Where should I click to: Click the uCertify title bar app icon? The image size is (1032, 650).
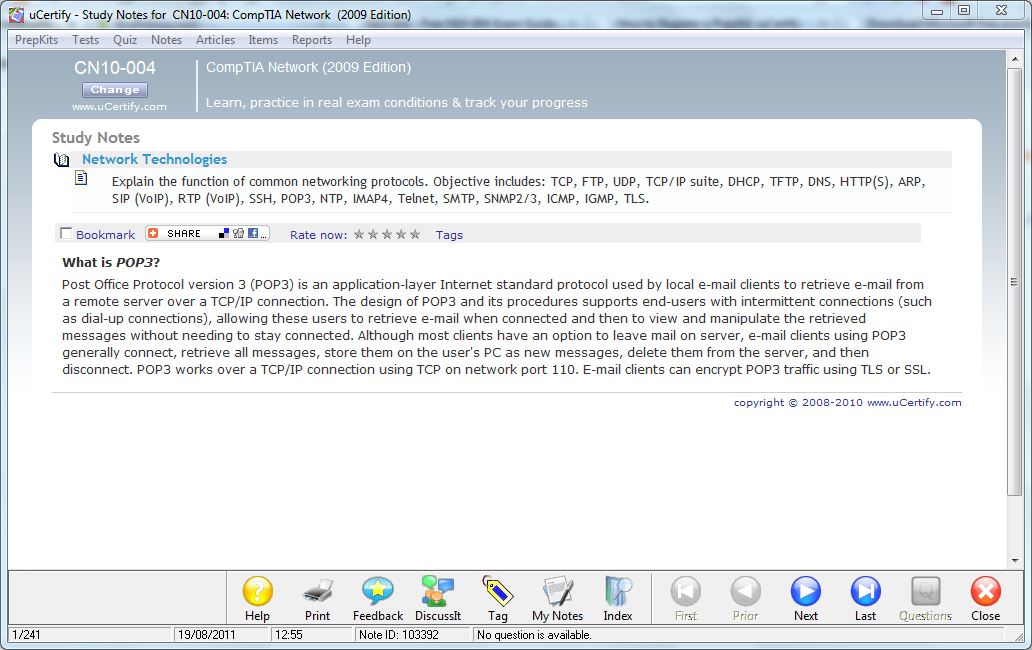(x=16, y=14)
